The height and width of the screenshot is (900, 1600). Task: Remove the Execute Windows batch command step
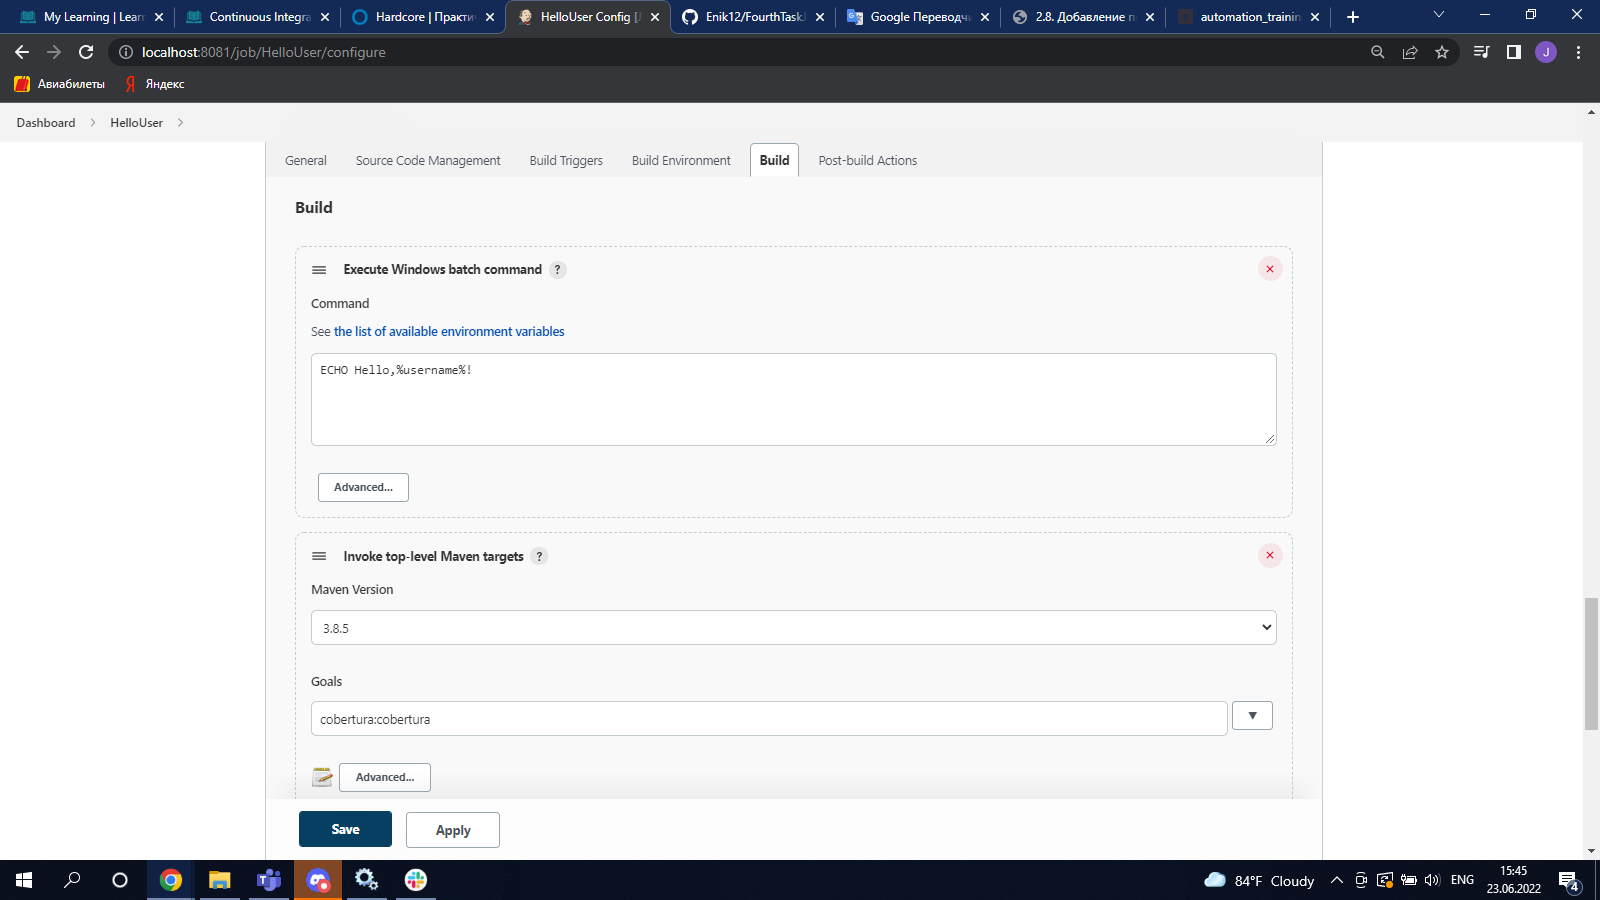coord(1270,269)
